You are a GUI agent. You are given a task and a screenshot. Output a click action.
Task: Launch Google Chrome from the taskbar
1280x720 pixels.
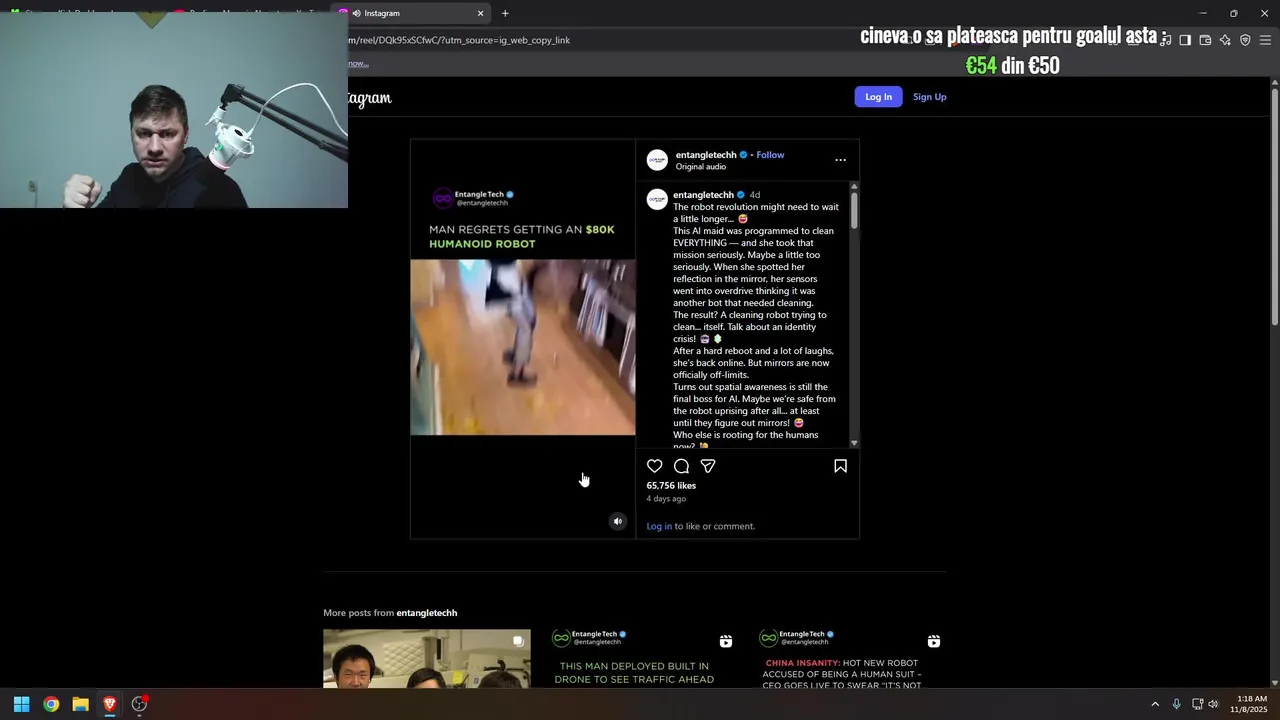point(51,704)
